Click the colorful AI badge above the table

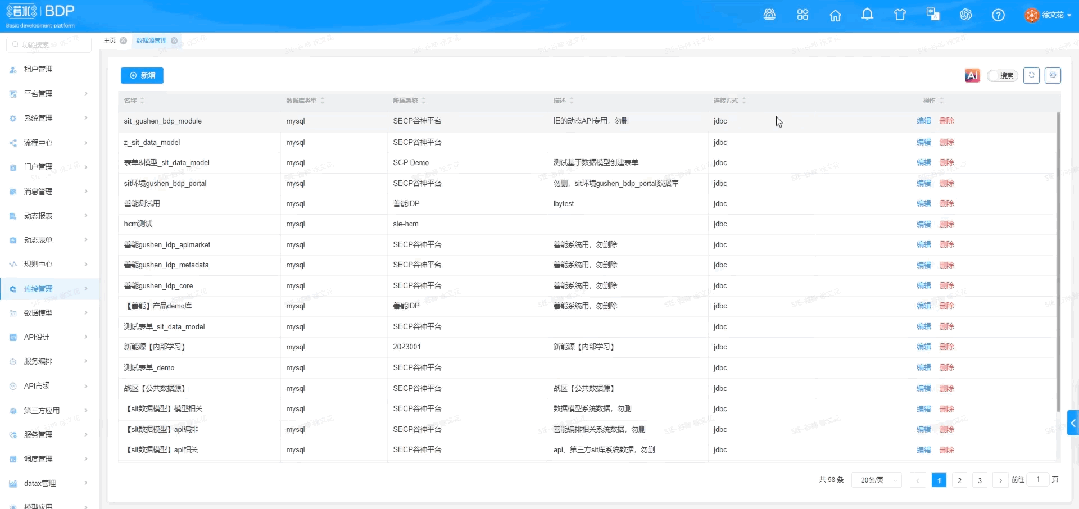(972, 76)
